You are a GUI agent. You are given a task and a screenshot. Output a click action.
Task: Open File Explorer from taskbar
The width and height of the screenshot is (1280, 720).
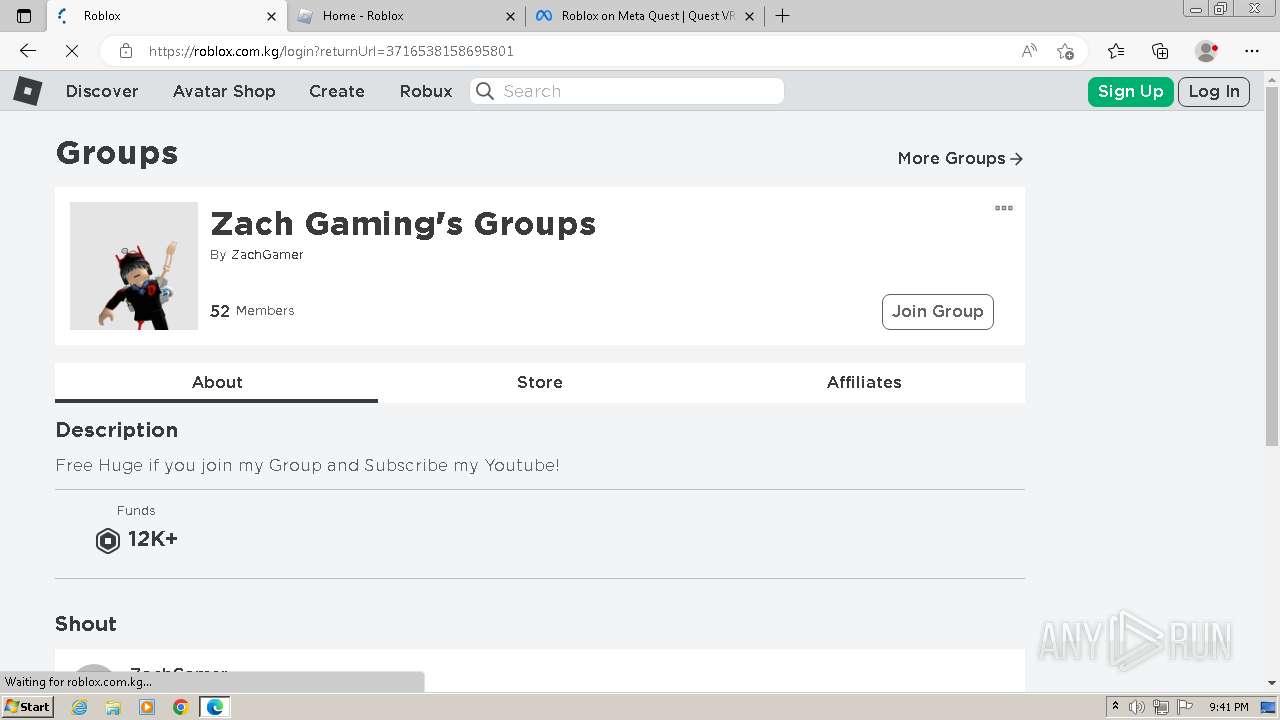[x=113, y=707]
